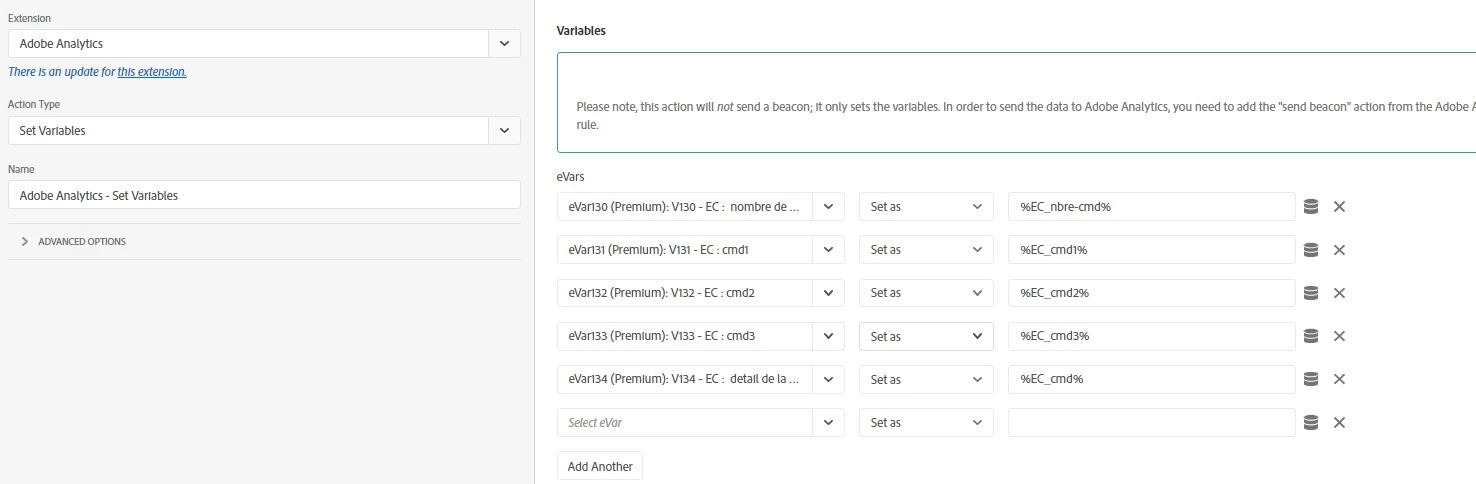1476x484 pixels.
Task: Click the Name input field
Action: click(264, 195)
